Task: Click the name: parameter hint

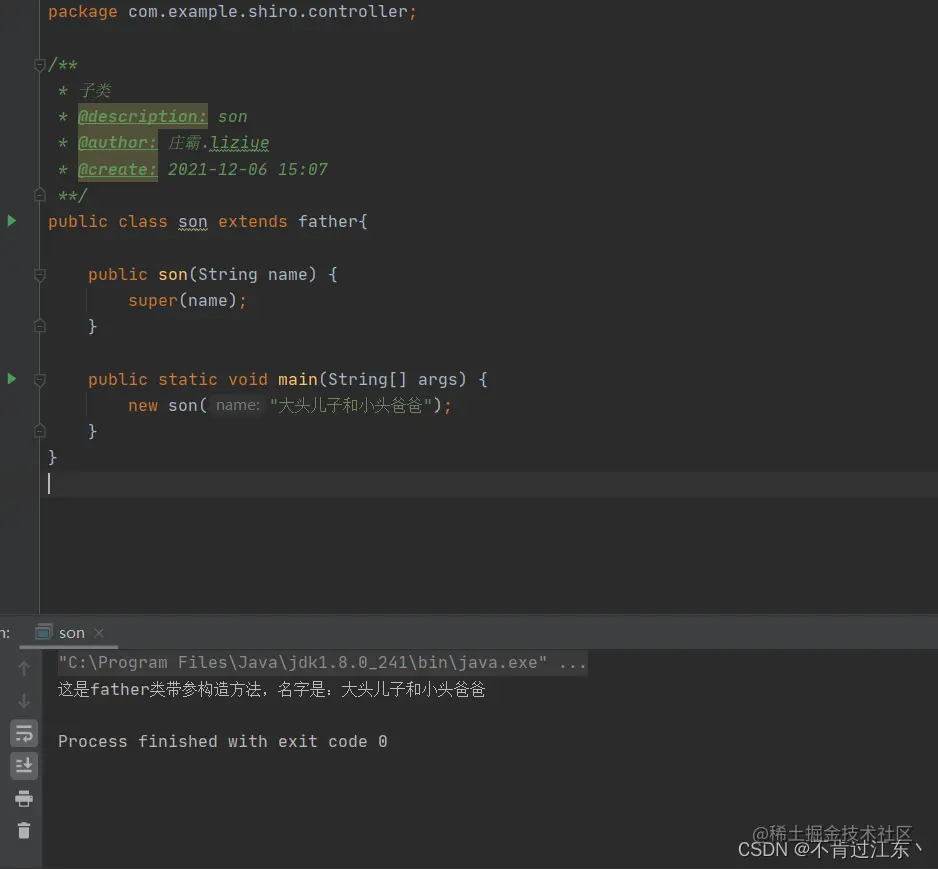Action: tap(237, 405)
